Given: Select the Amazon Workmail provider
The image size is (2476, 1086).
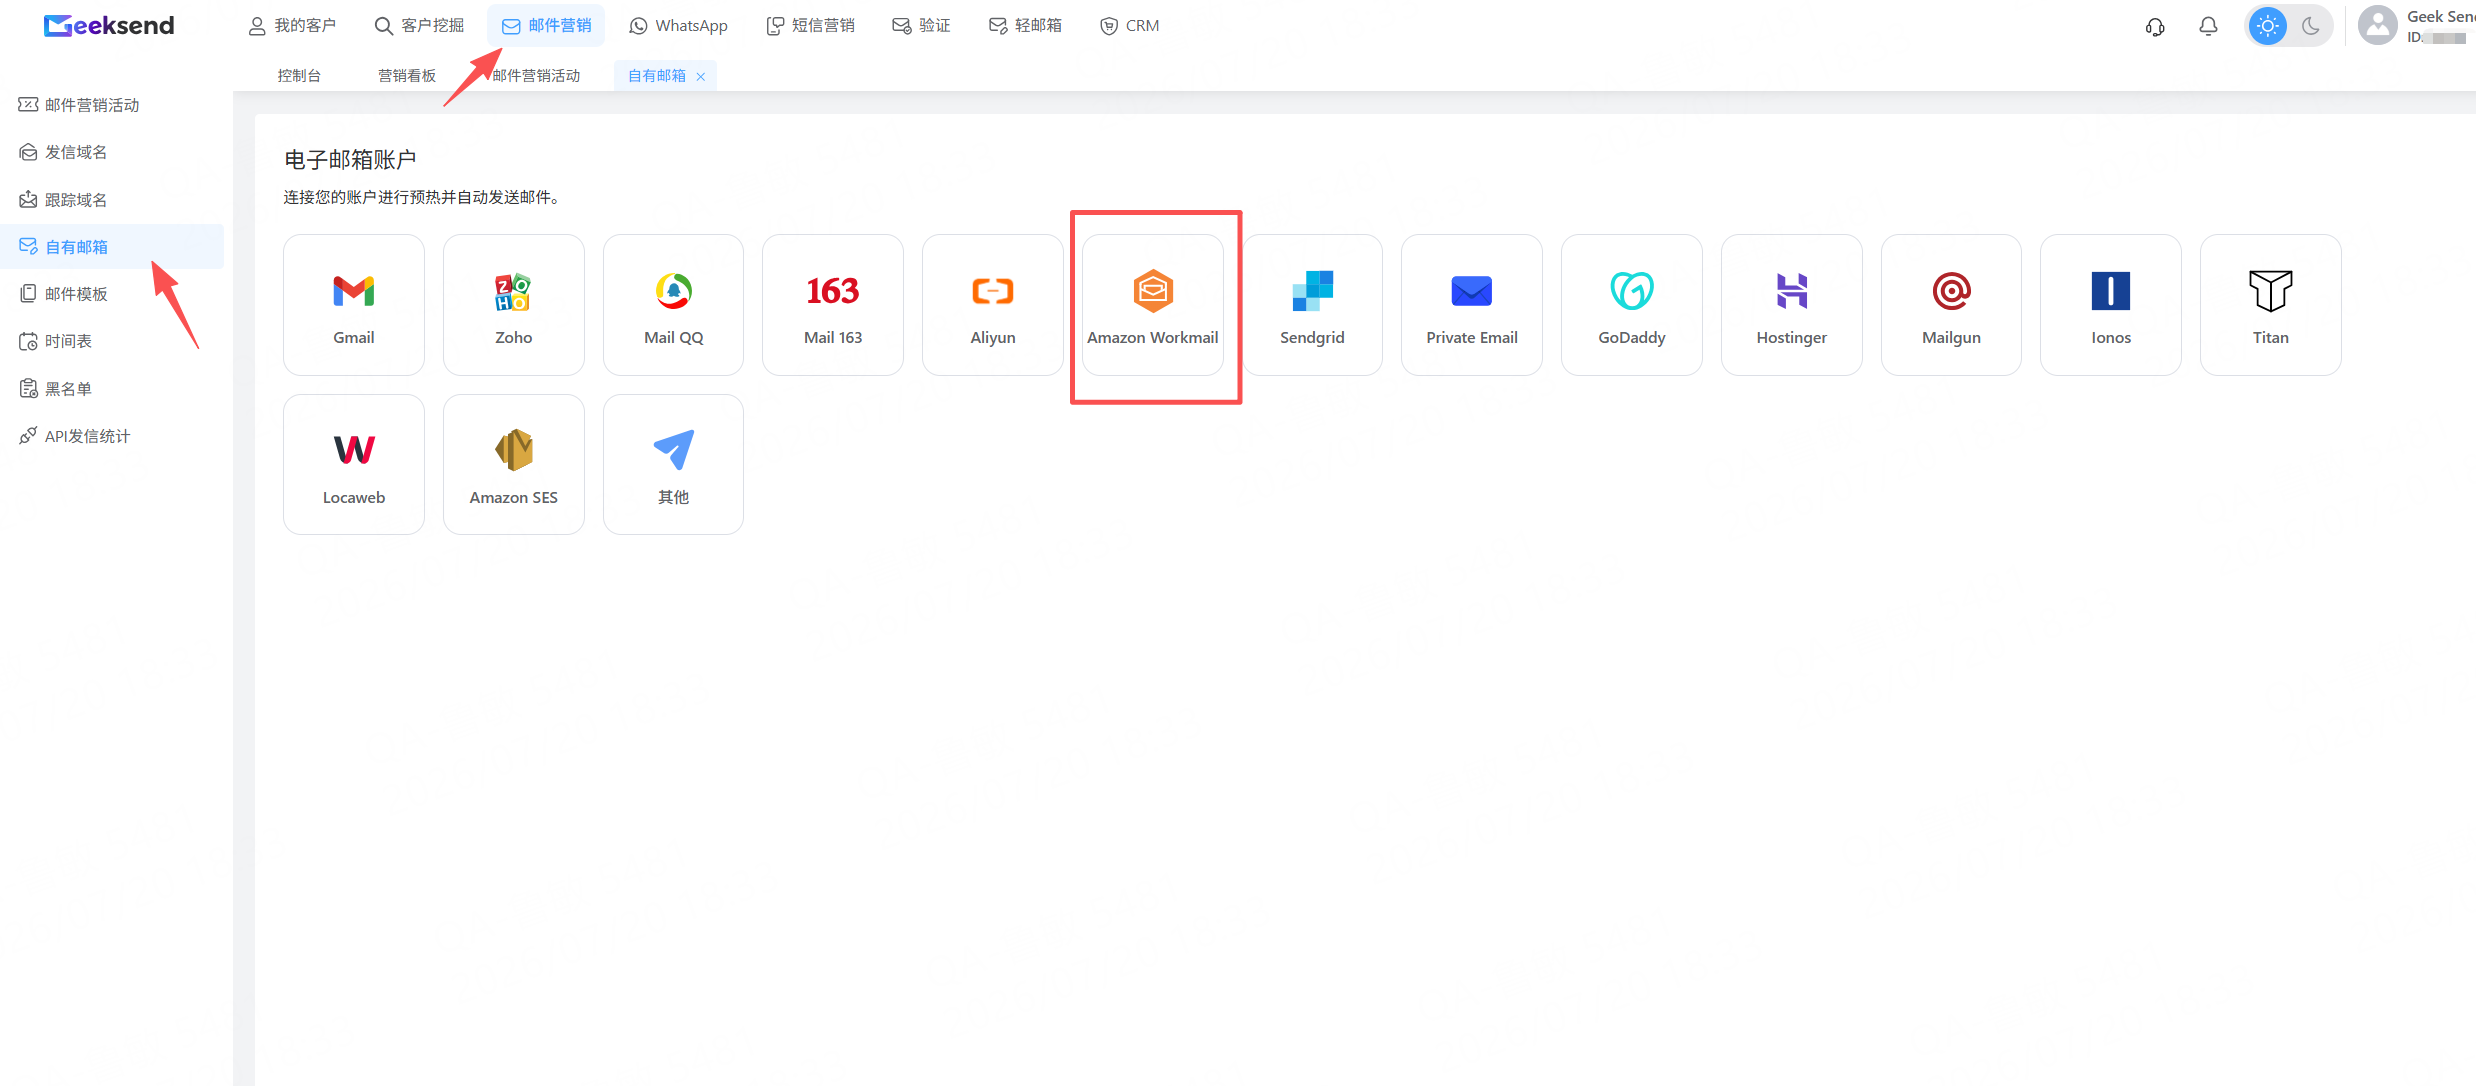Looking at the screenshot, I should point(1153,305).
